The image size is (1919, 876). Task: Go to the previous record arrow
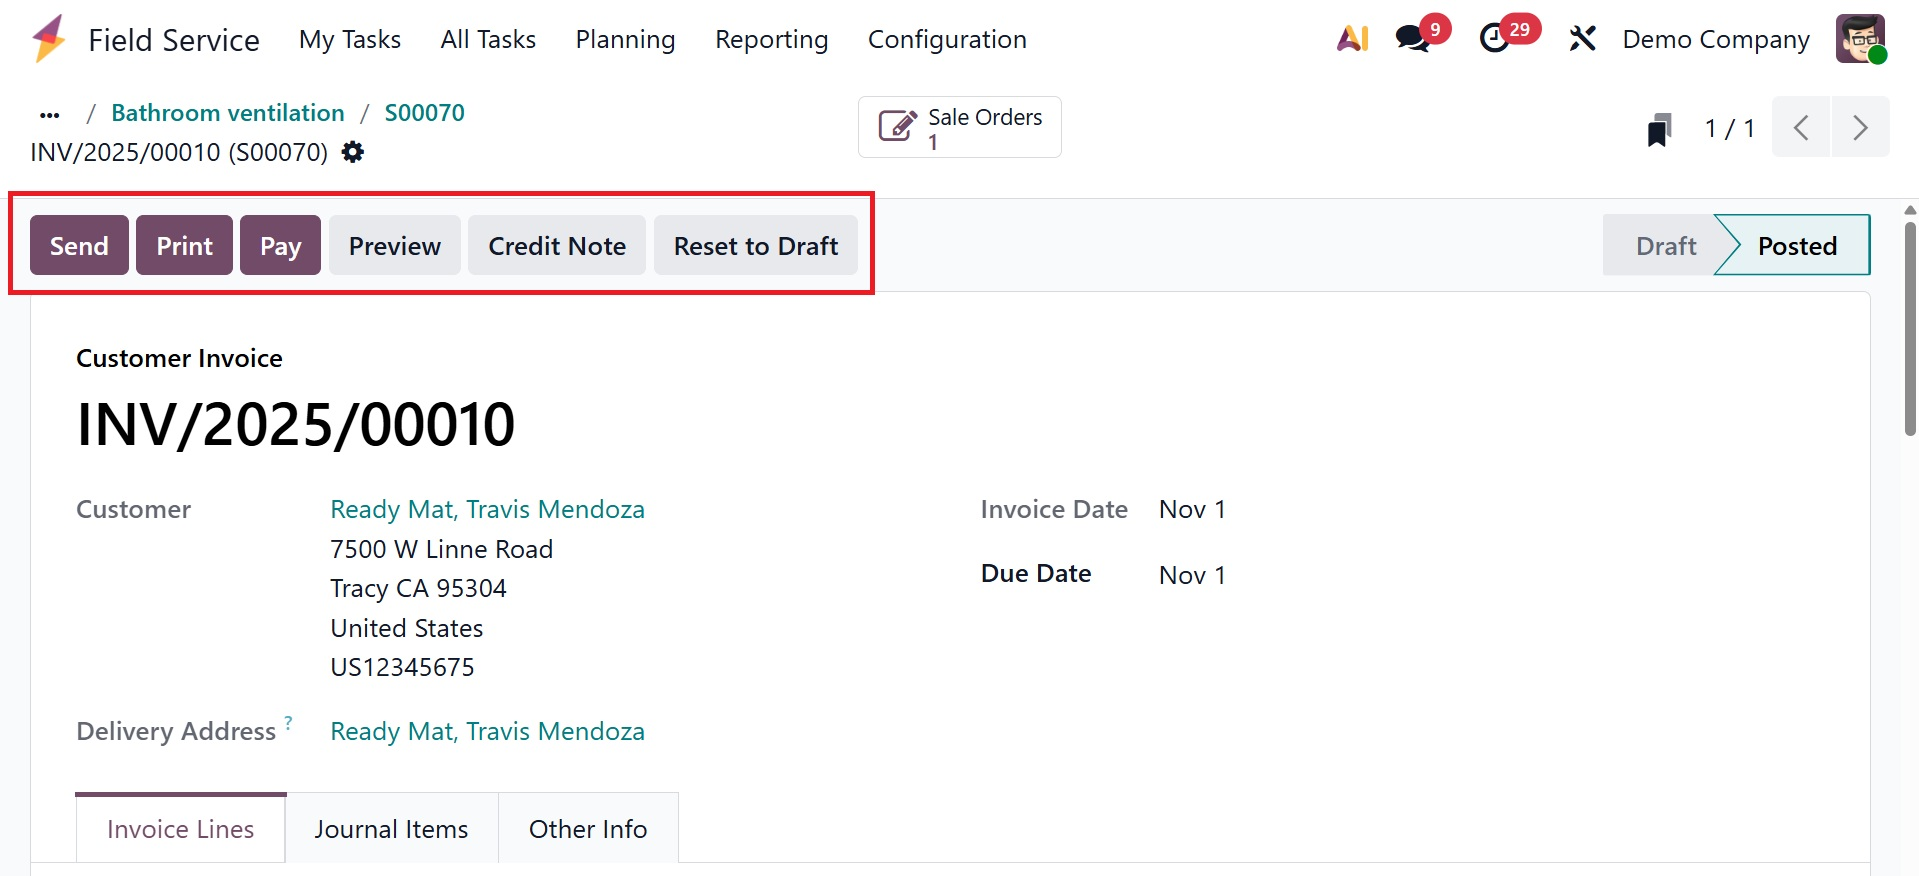click(x=1801, y=128)
